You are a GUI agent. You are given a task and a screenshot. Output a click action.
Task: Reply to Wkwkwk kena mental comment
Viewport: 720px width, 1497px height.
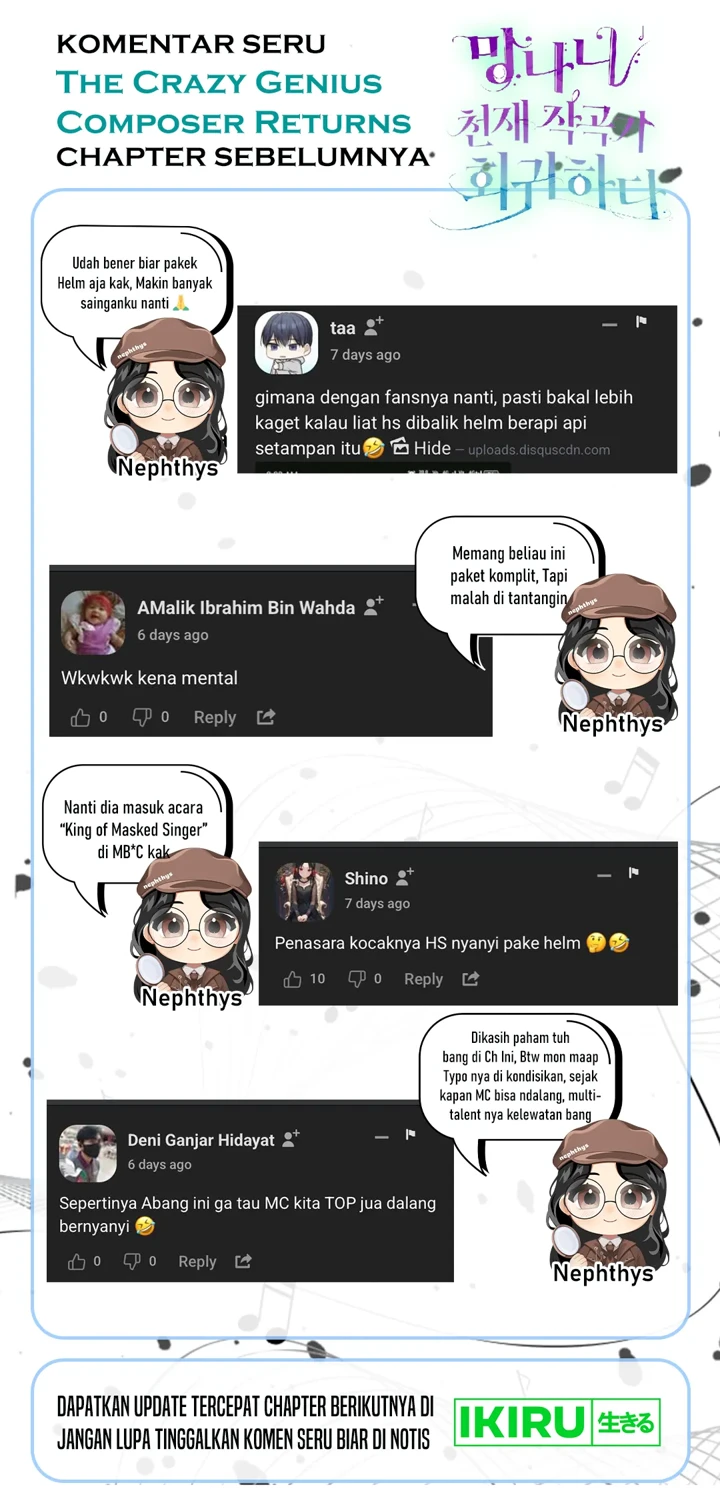(215, 717)
